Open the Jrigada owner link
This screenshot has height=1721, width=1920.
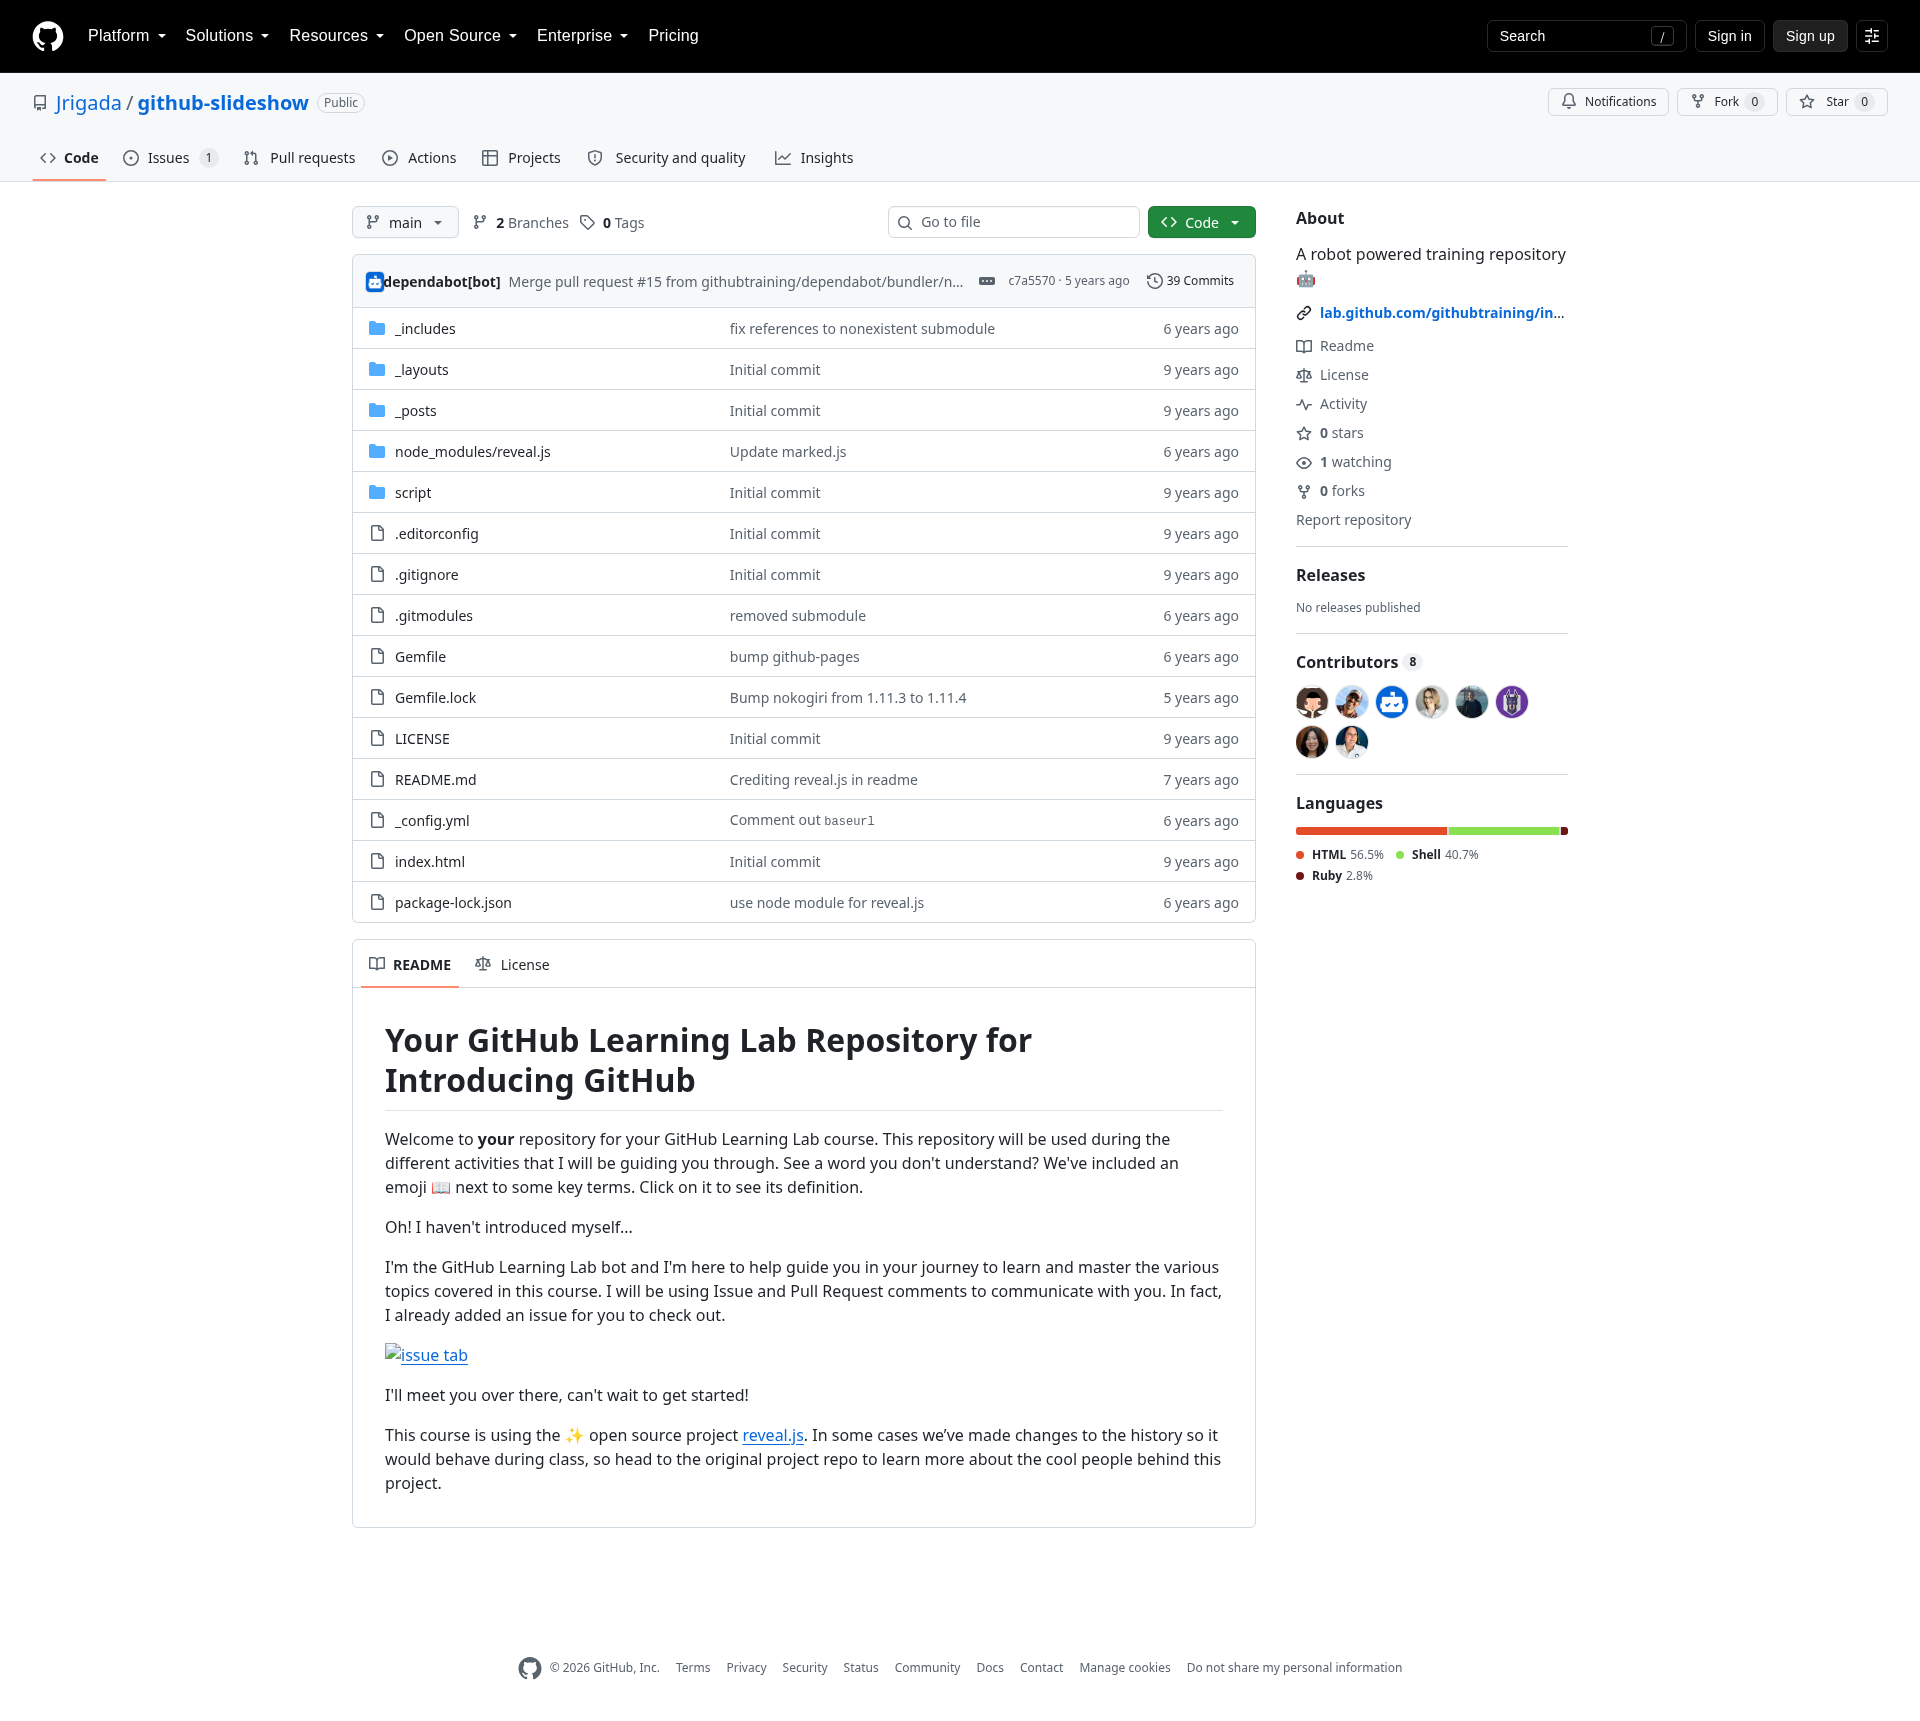point(88,103)
